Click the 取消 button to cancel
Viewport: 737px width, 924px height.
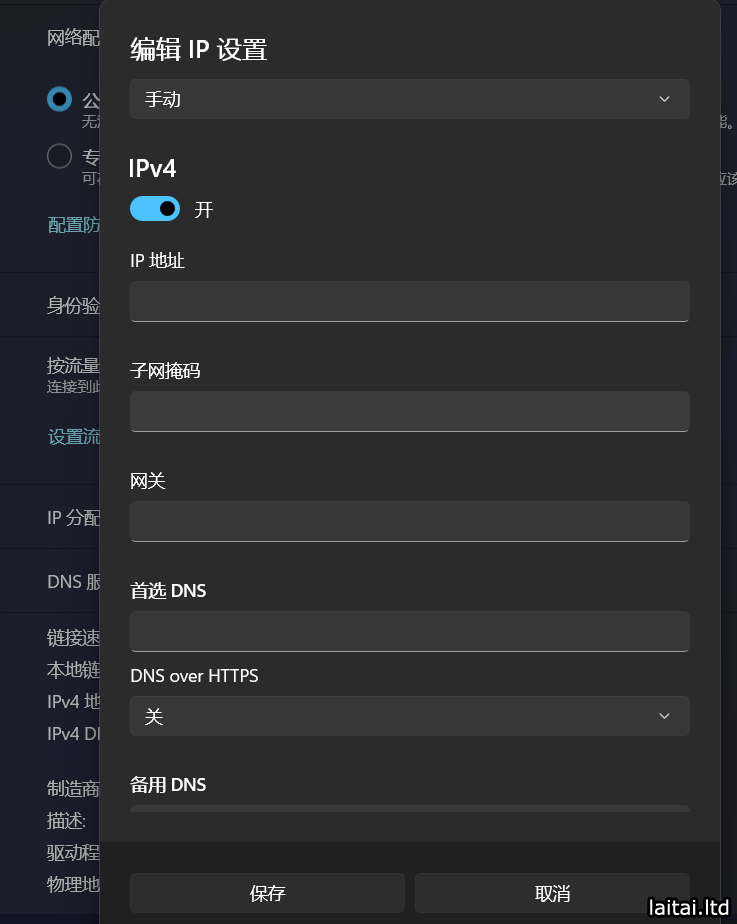point(553,893)
